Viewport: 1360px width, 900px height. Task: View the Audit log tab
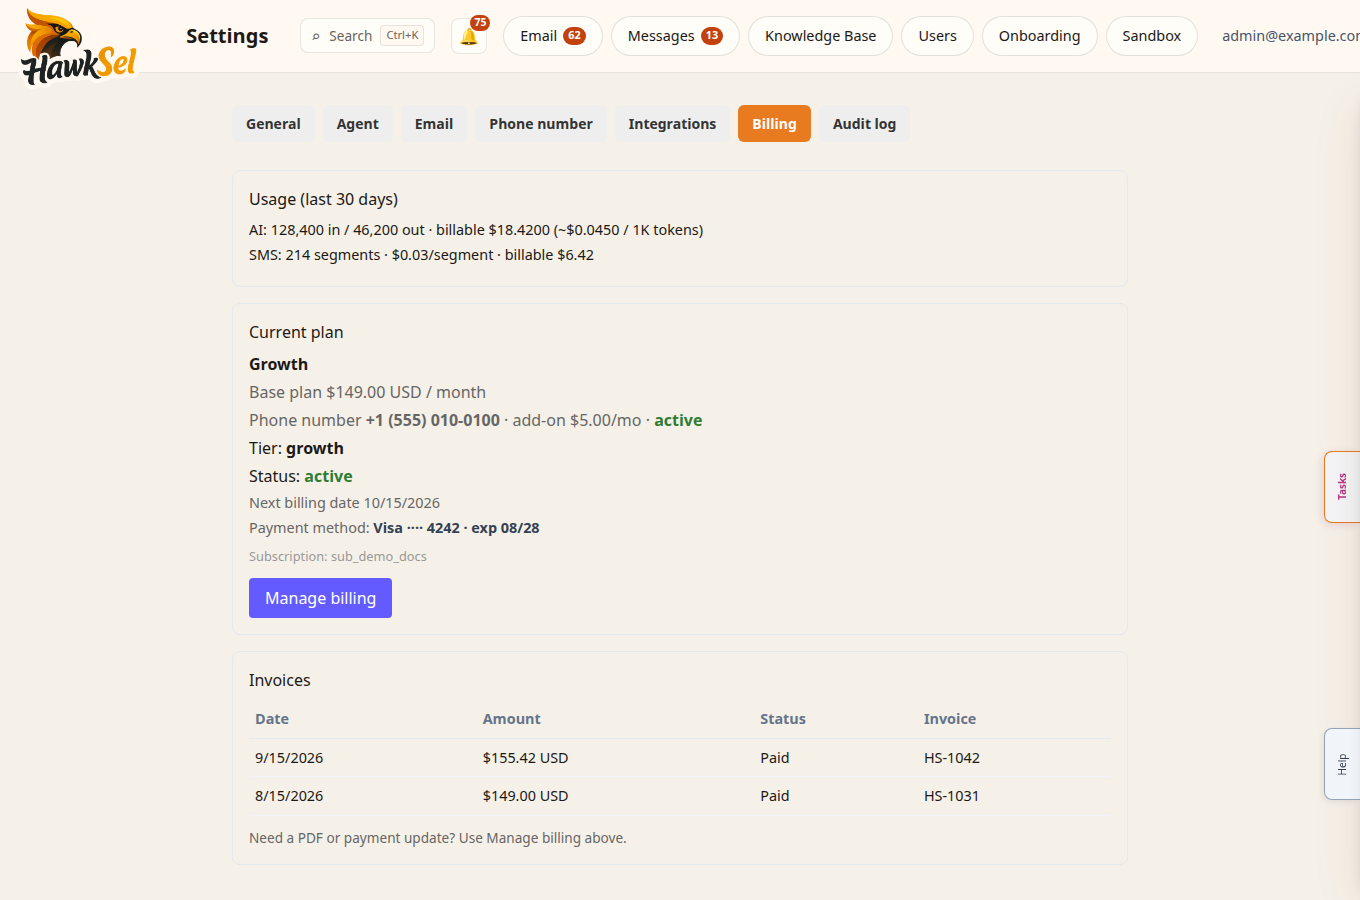[x=864, y=124]
